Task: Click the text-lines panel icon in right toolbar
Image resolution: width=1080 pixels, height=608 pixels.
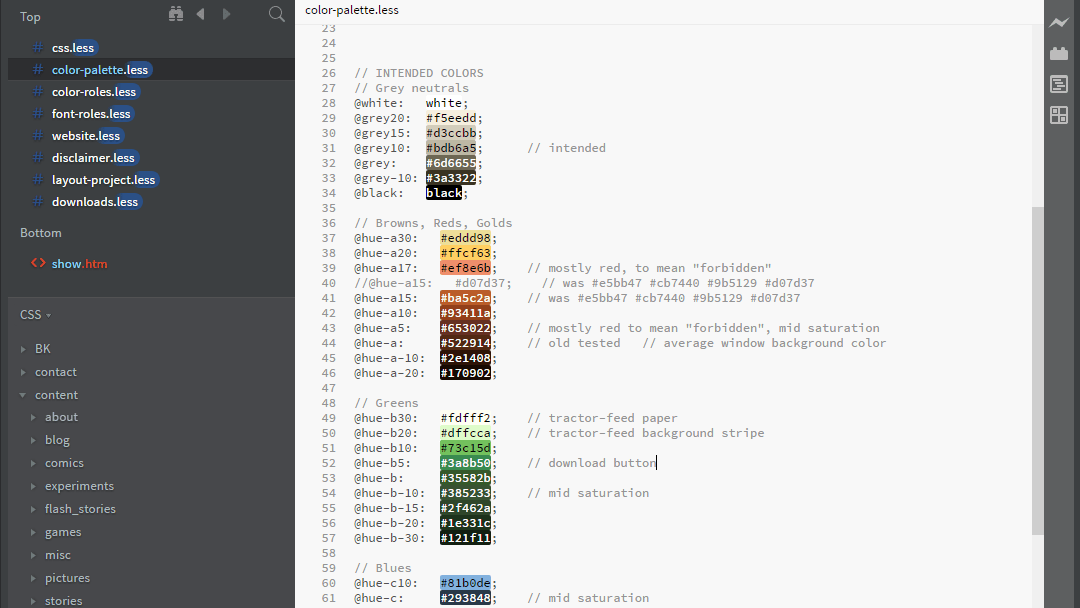Action: coord(1058,85)
